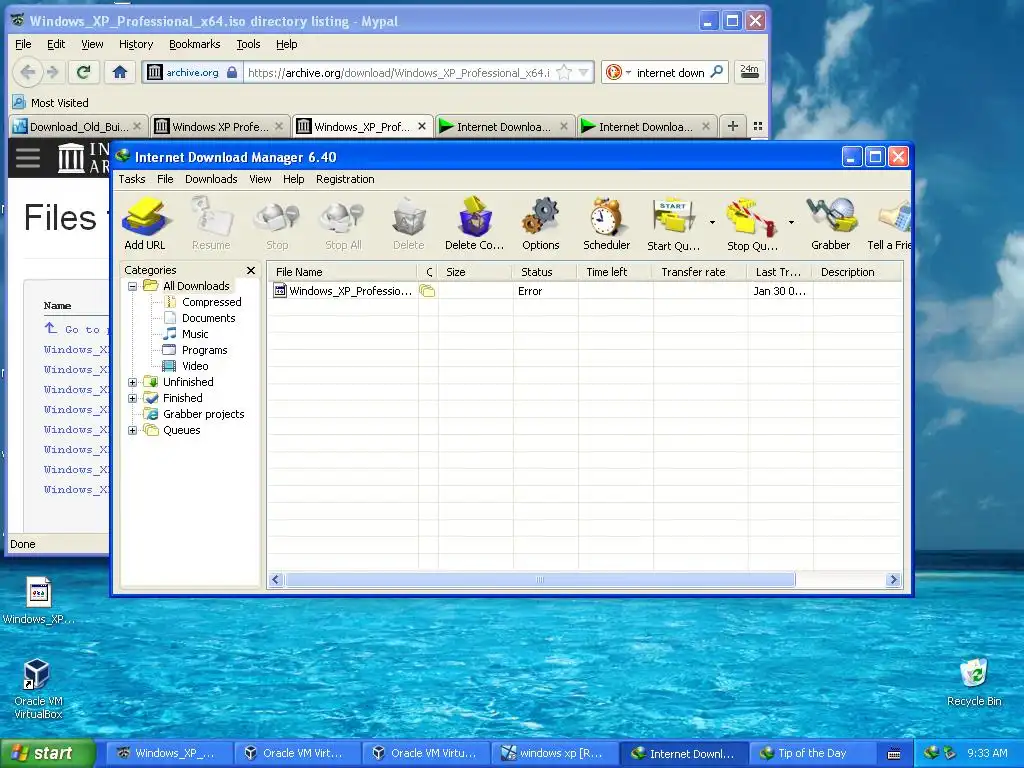The image size is (1024, 768).
Task: Select the Windows_XP_Professio... download row
Action: 585,291
